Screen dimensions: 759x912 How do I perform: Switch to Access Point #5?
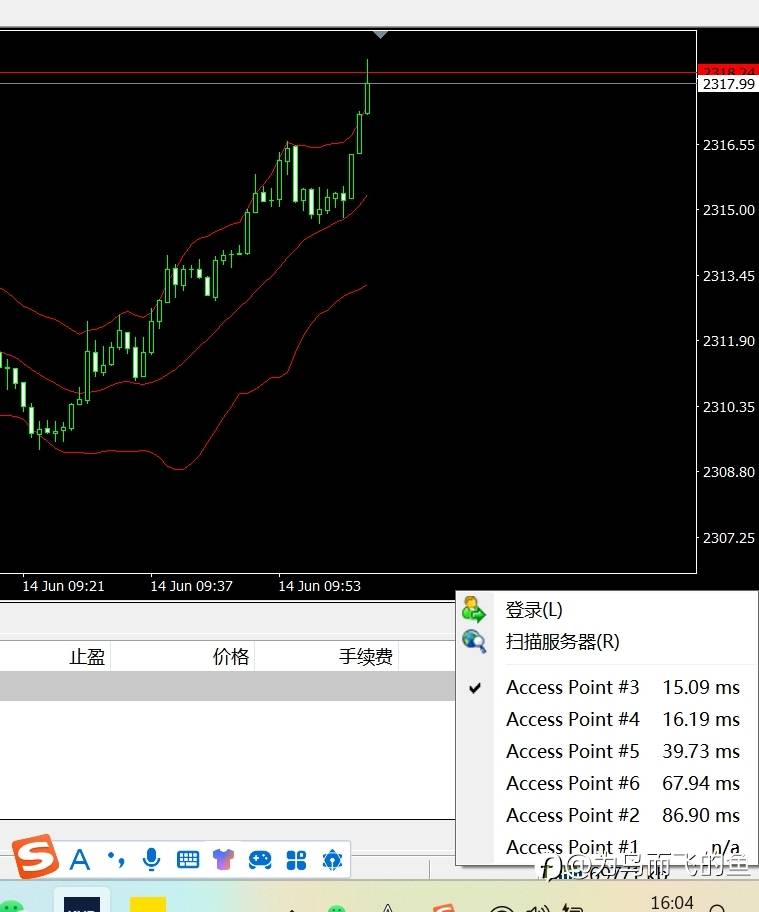pyautogui.click(x=607, y=751)
